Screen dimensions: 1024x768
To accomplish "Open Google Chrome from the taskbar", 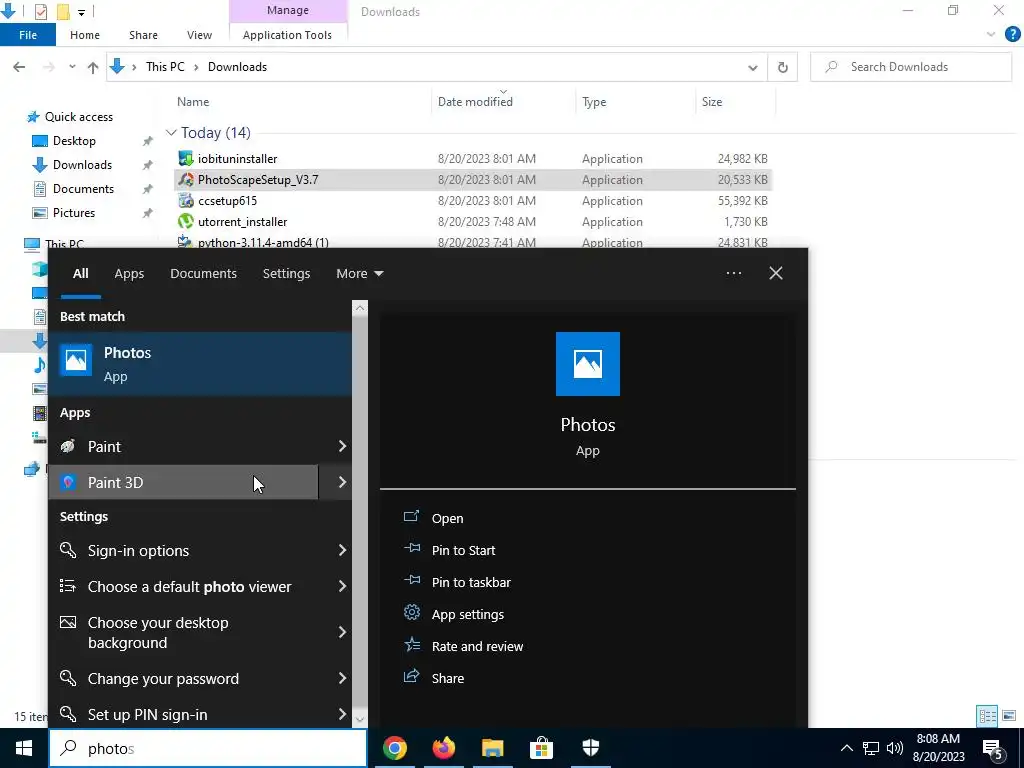I will tap(394, 748).
